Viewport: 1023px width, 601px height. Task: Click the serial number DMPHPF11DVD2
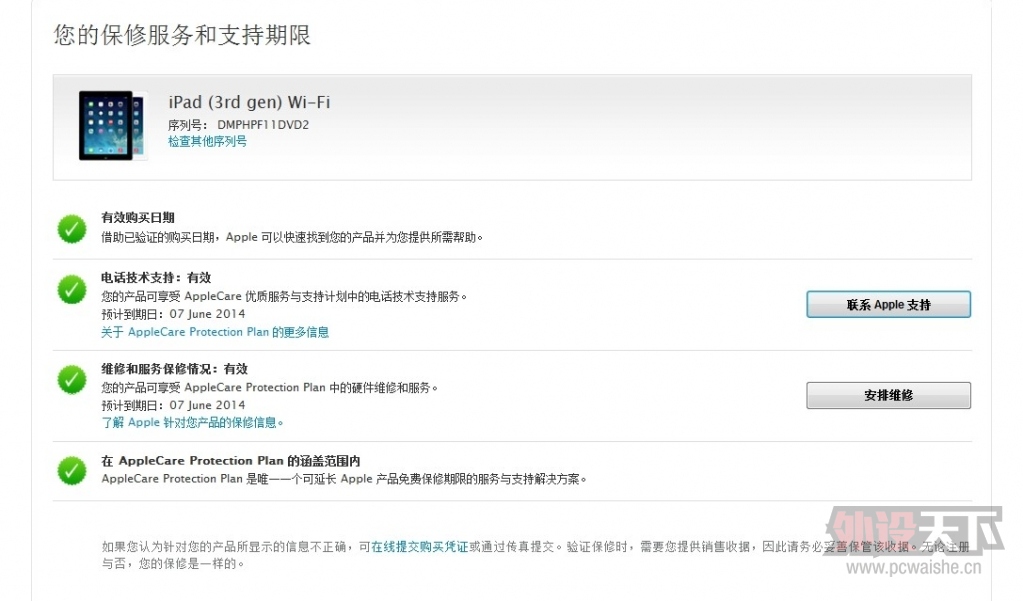[x=263, y=125]
